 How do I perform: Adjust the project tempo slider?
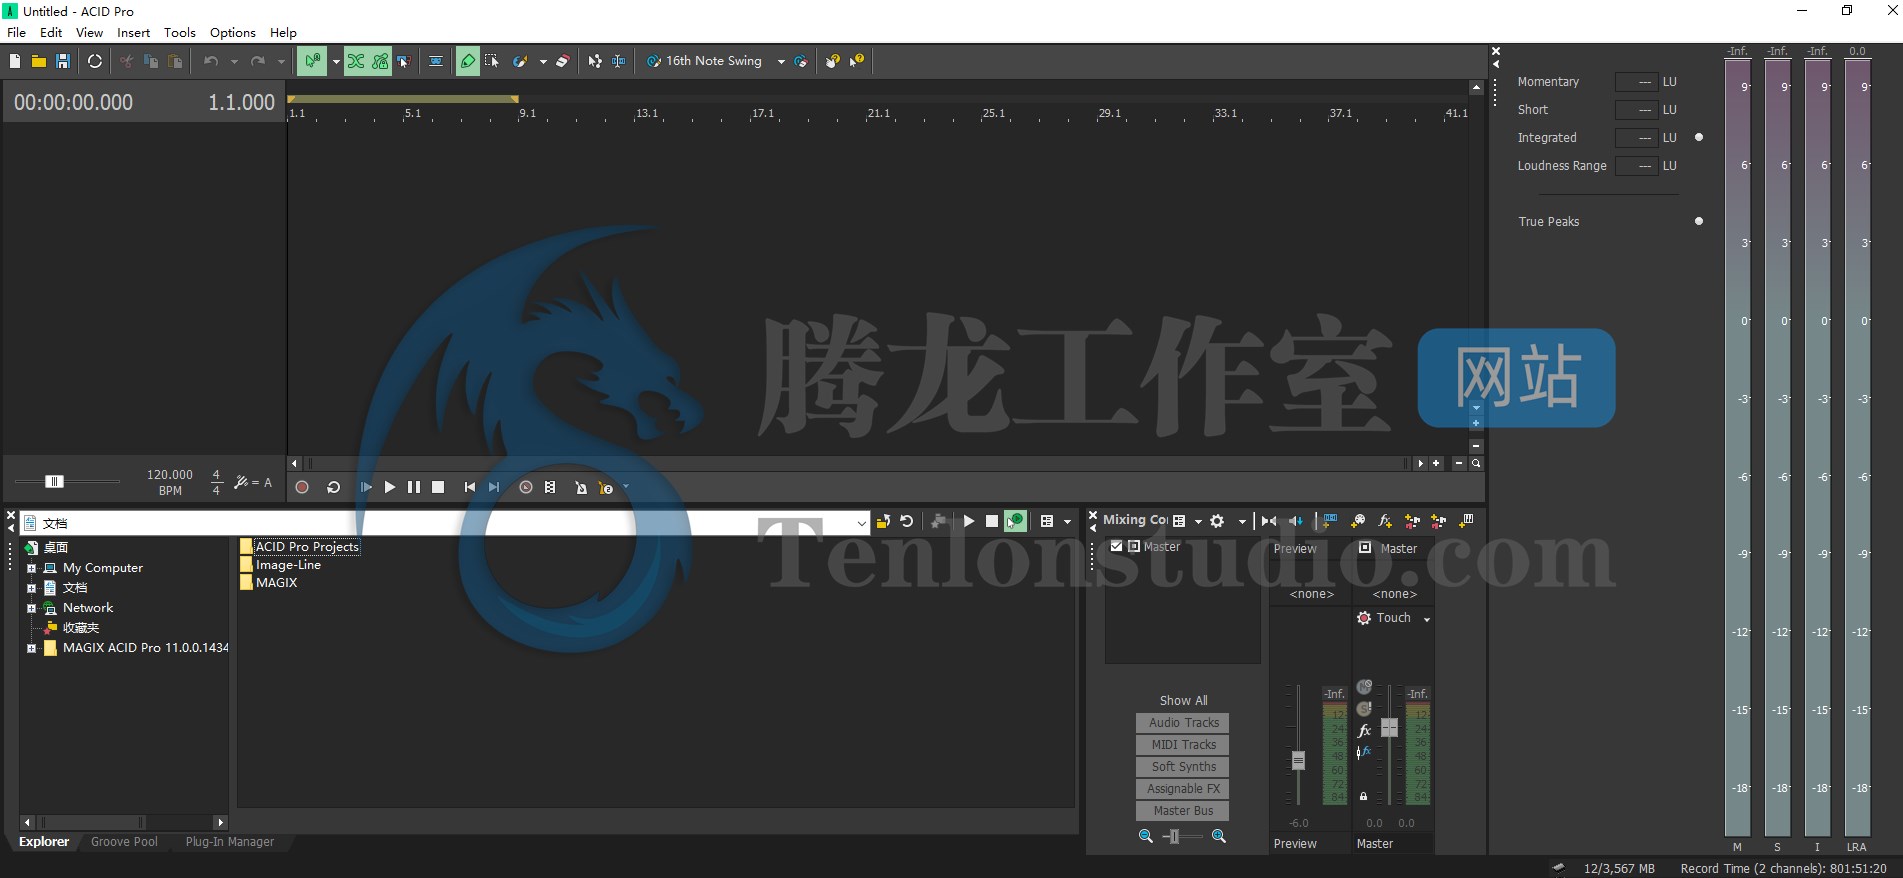(x=55, y=482)
